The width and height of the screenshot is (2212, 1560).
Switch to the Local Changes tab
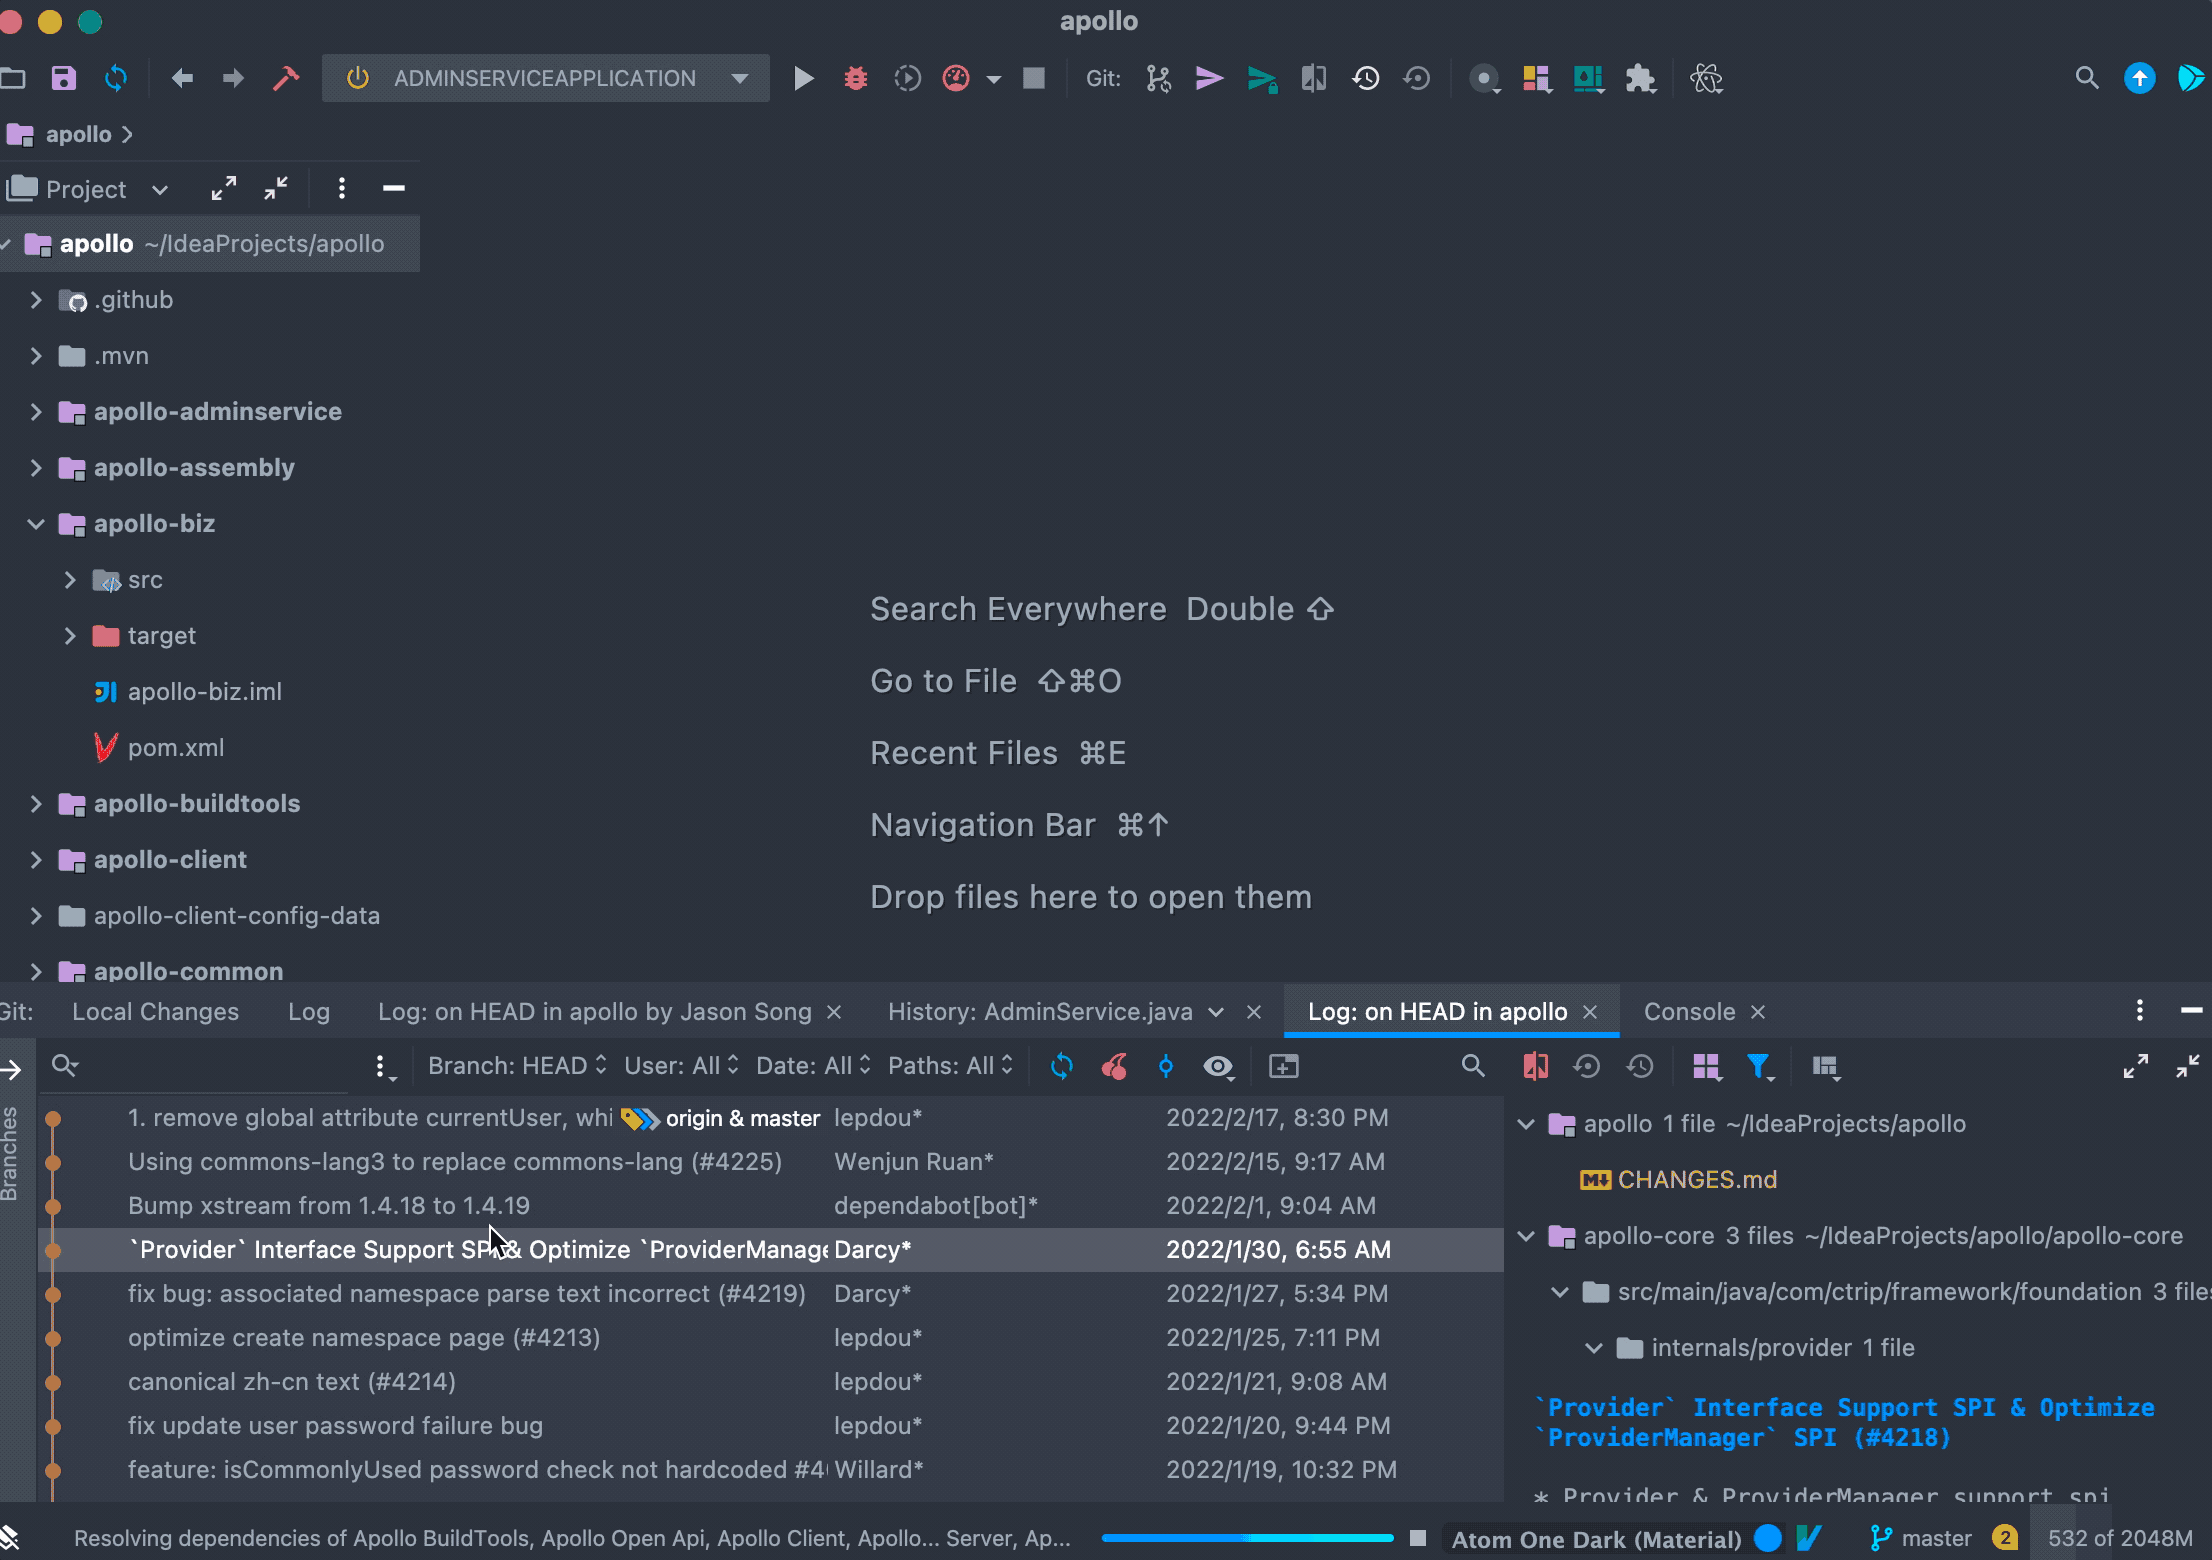pyautogui.click(x=155, y=1012)
